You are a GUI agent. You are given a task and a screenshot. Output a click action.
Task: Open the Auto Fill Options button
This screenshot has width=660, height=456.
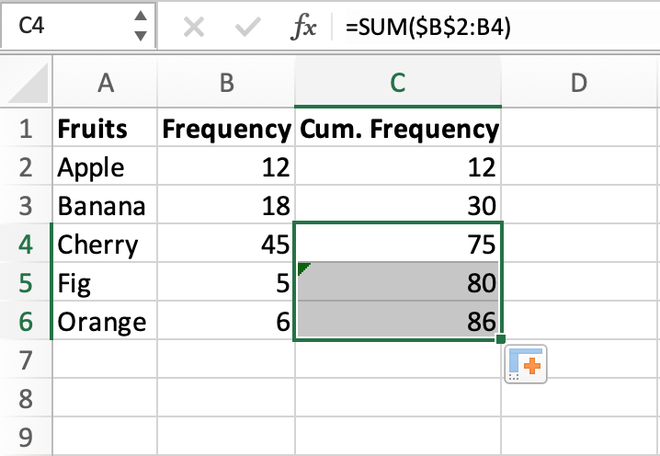(x=526, y=364)
